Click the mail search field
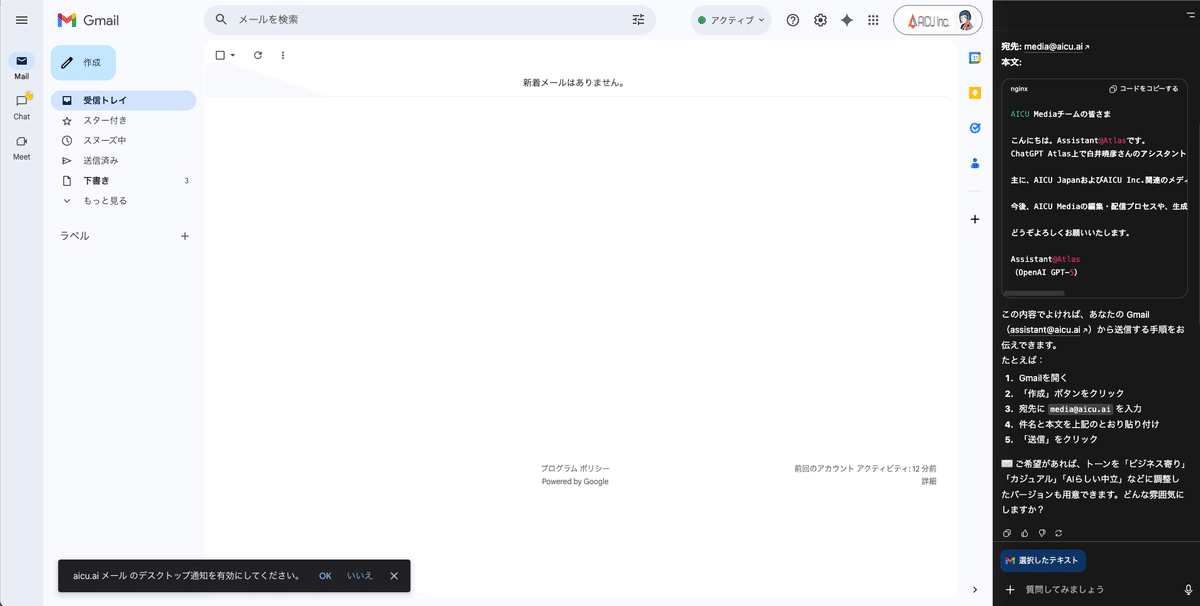 coord(430,20)
